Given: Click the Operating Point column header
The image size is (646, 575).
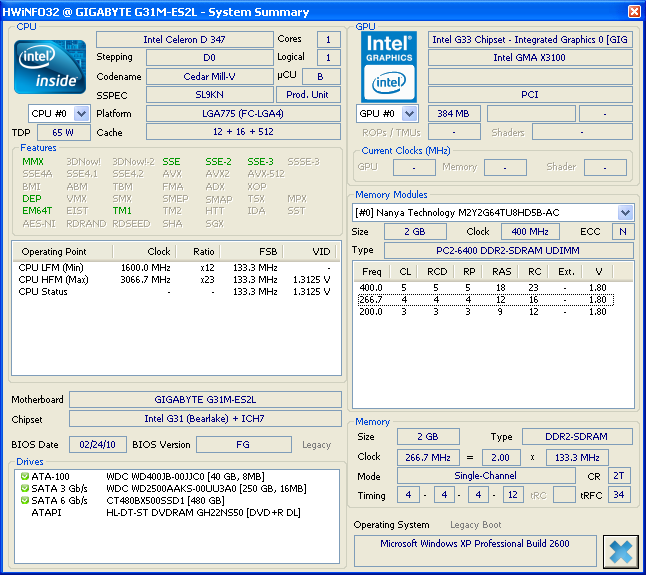Looking at the screenshot, I should click(x=54, y=251).
